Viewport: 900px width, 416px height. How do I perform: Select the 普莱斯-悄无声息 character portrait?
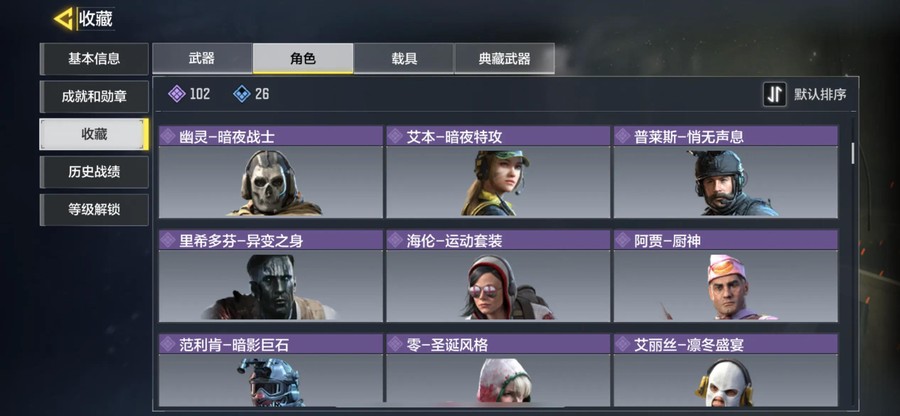click(726, 182)
